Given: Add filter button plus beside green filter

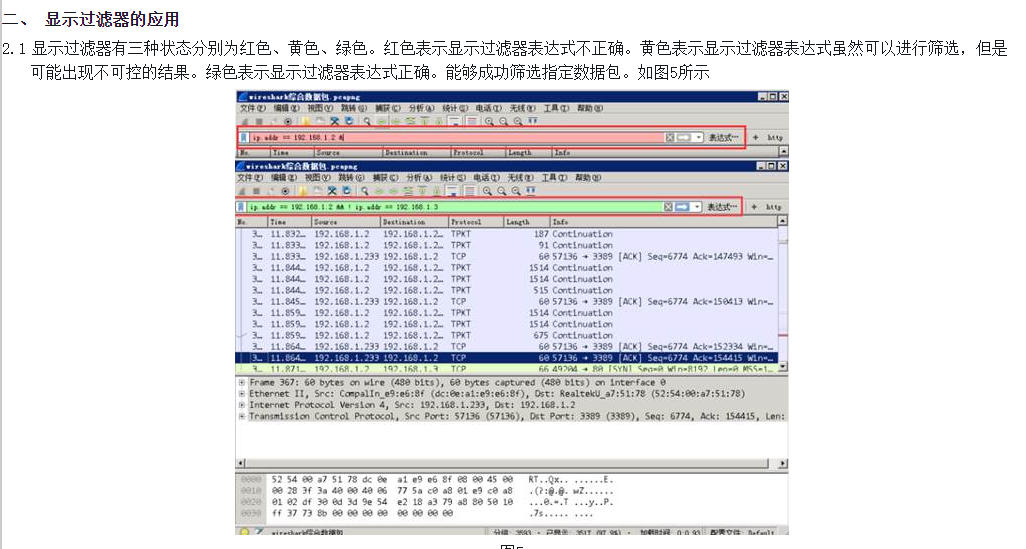Looking at the screenshot, I should coord(754,207).
